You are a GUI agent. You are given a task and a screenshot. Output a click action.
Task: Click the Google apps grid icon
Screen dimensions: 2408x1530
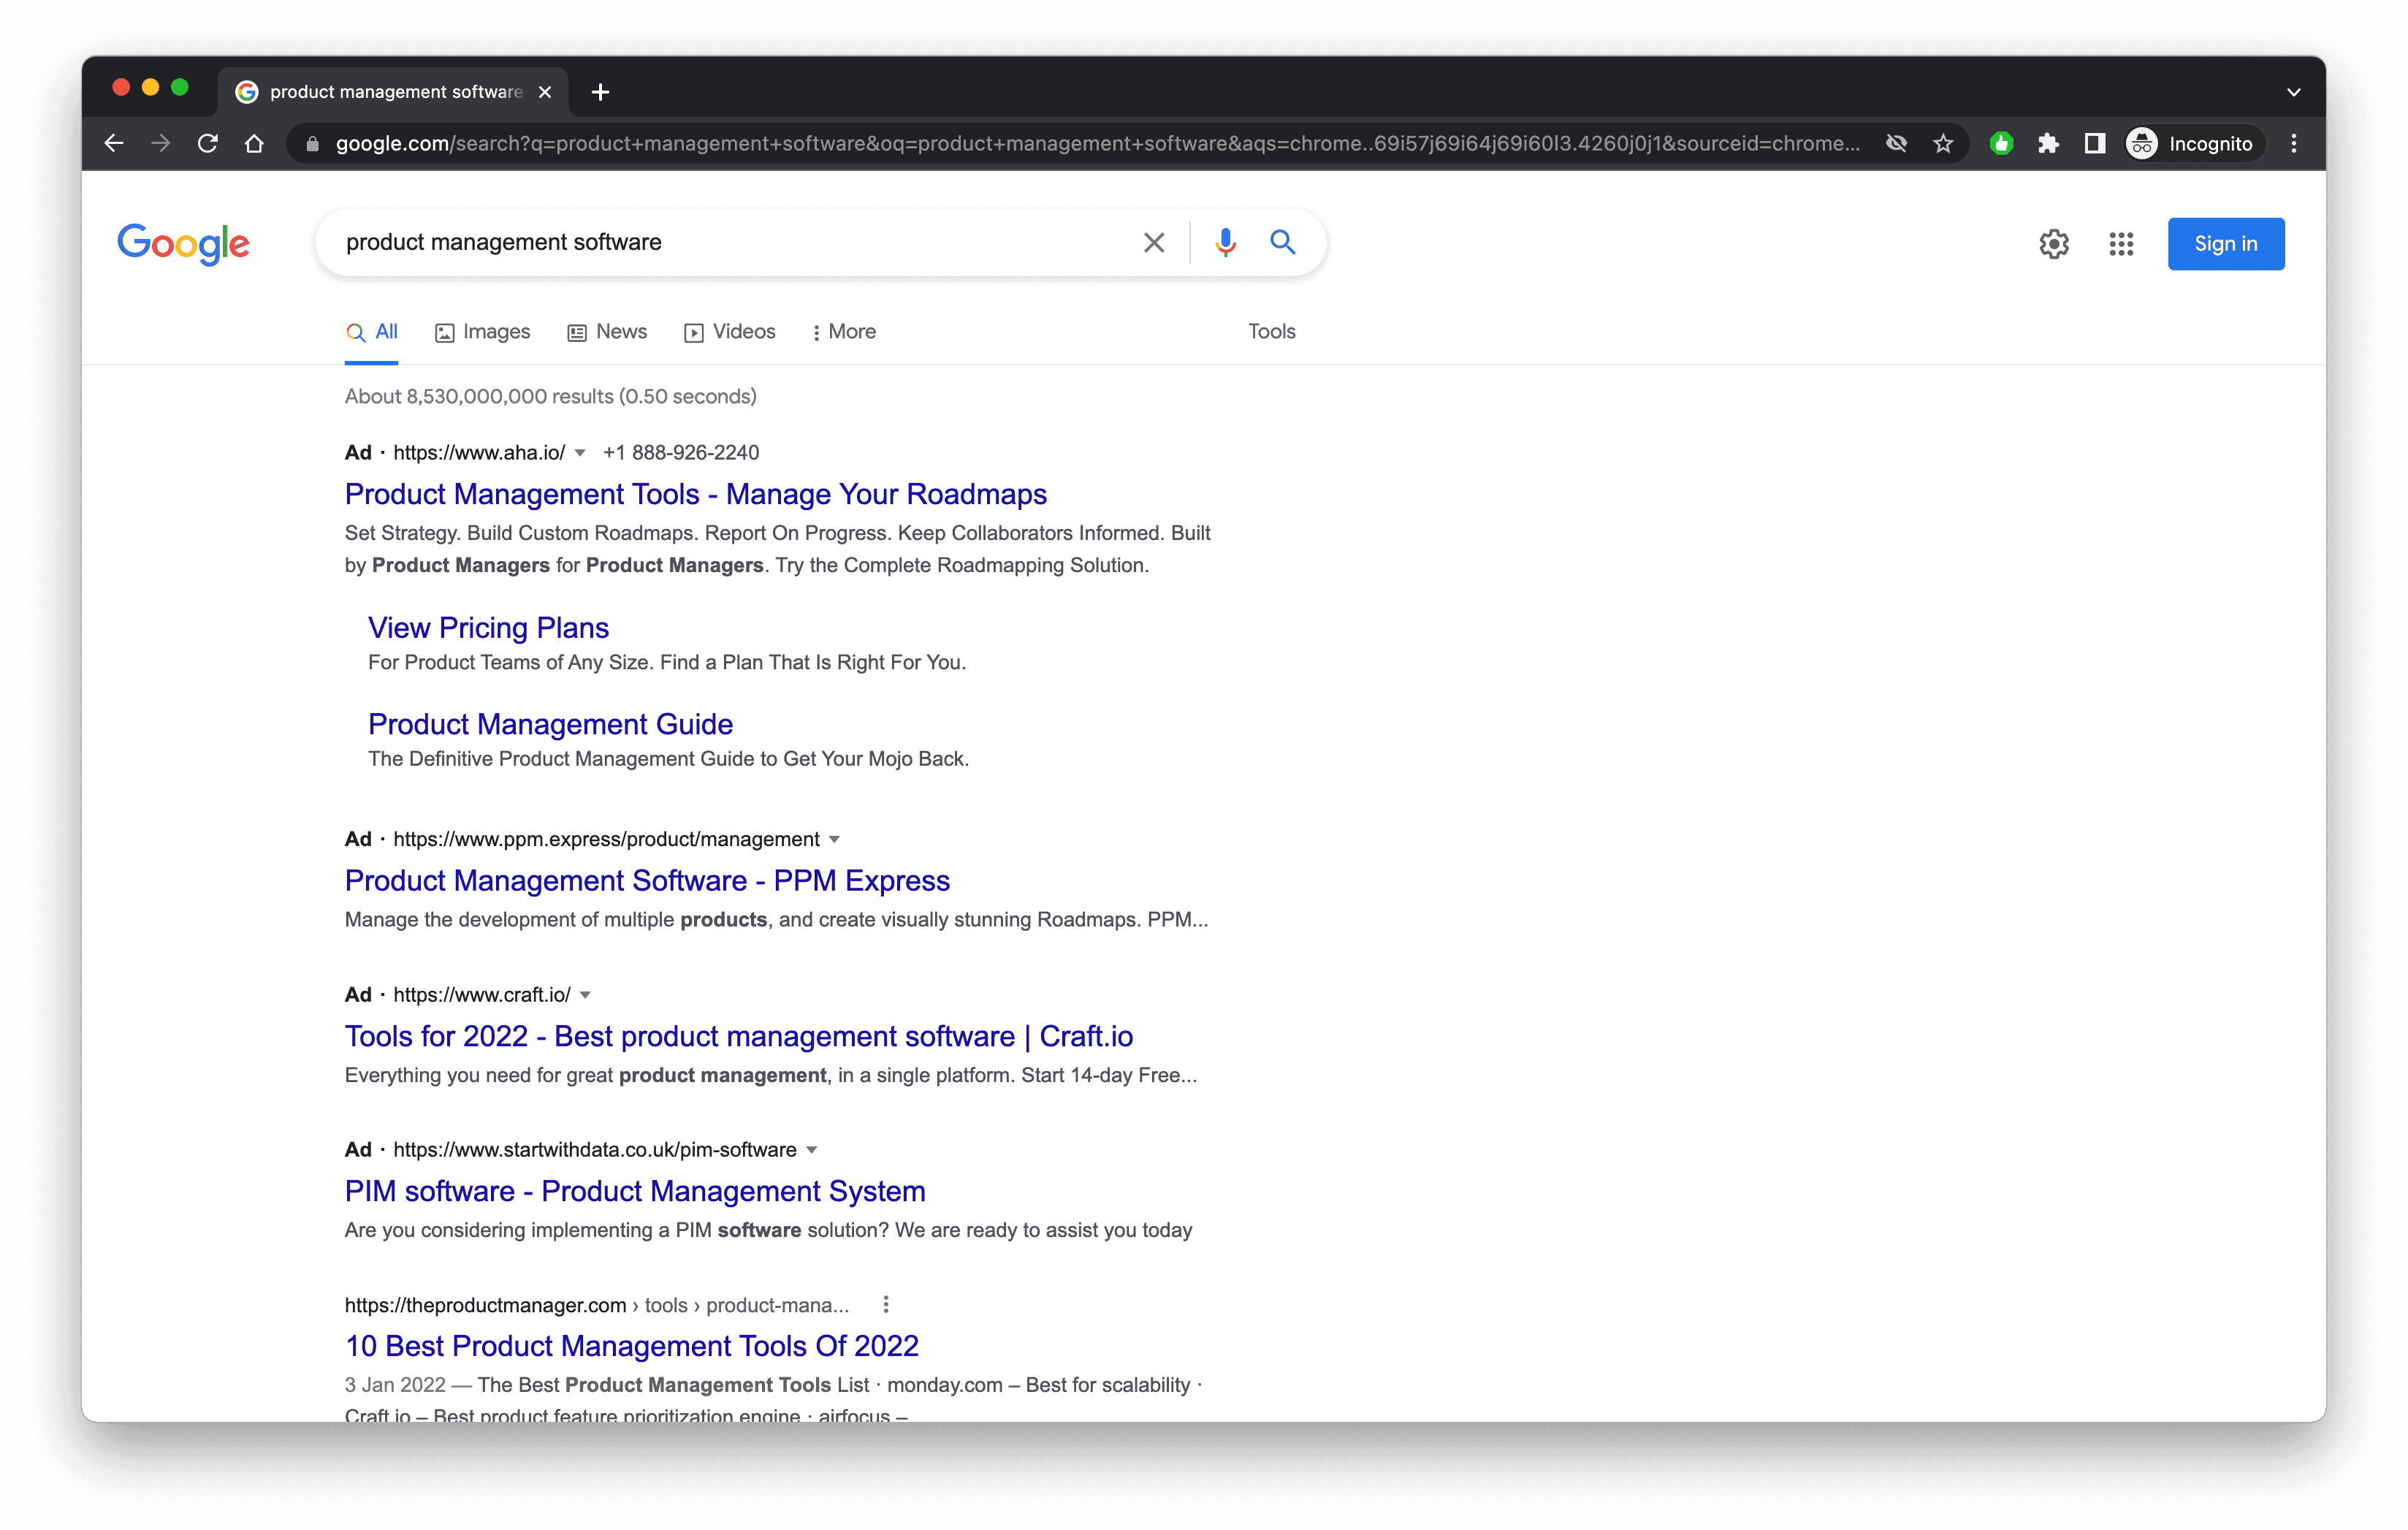click(x=2119, y=244)
